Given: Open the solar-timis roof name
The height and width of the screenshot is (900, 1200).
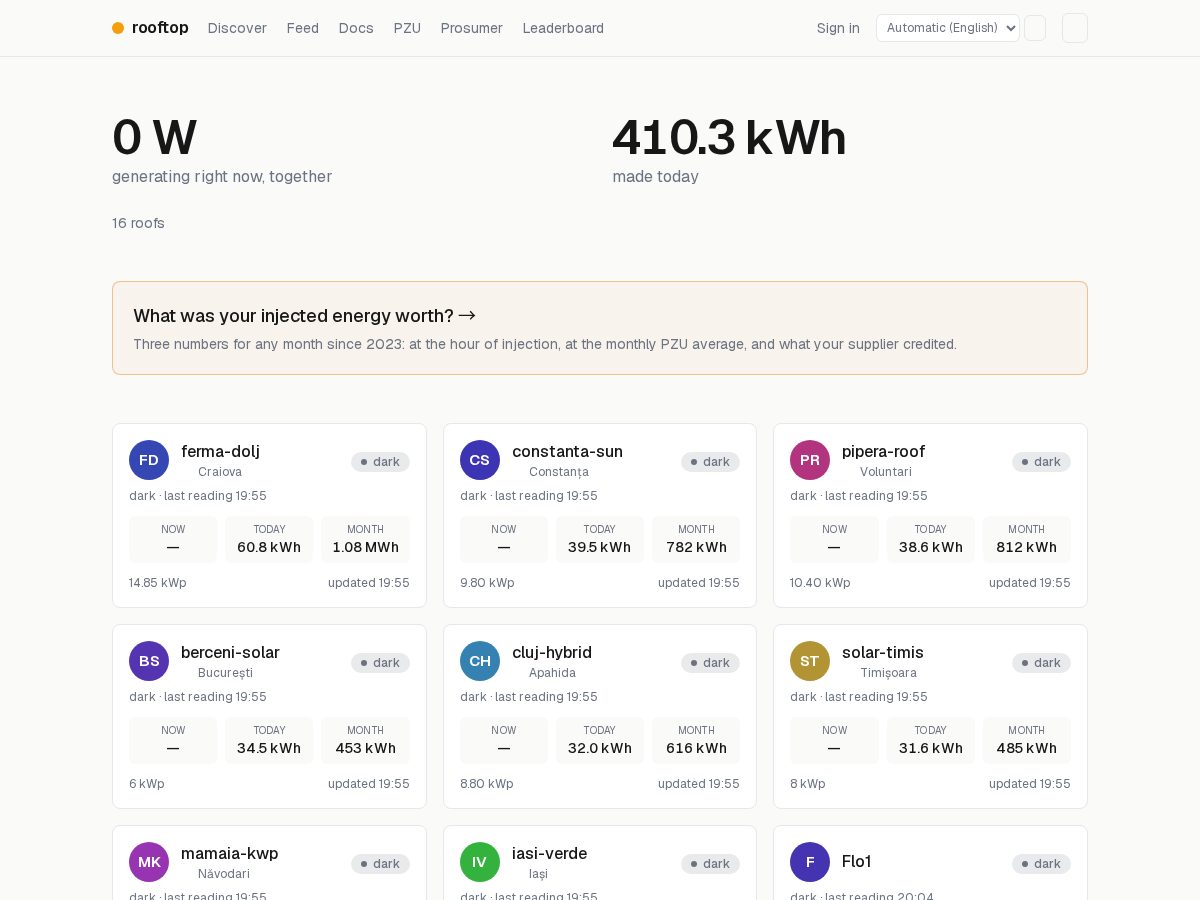Looking at the screenshot, I should tap(883, 652).
